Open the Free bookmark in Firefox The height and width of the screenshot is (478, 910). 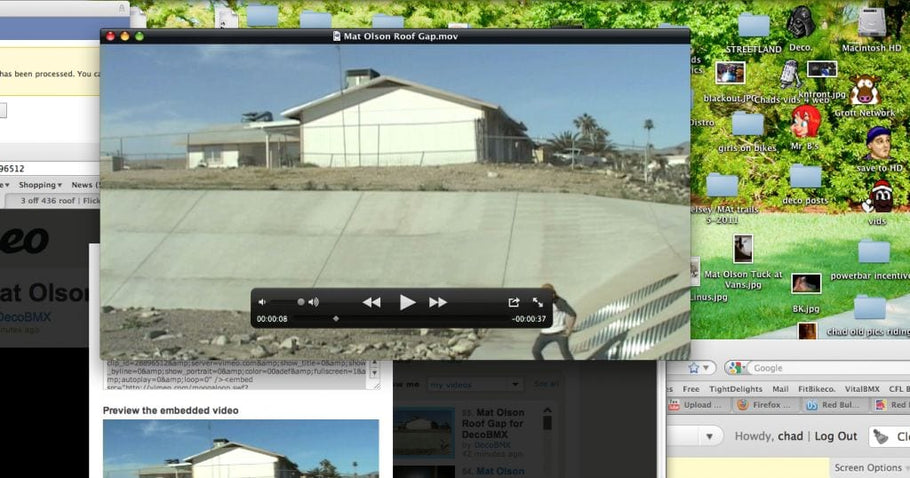coord(691,389)
